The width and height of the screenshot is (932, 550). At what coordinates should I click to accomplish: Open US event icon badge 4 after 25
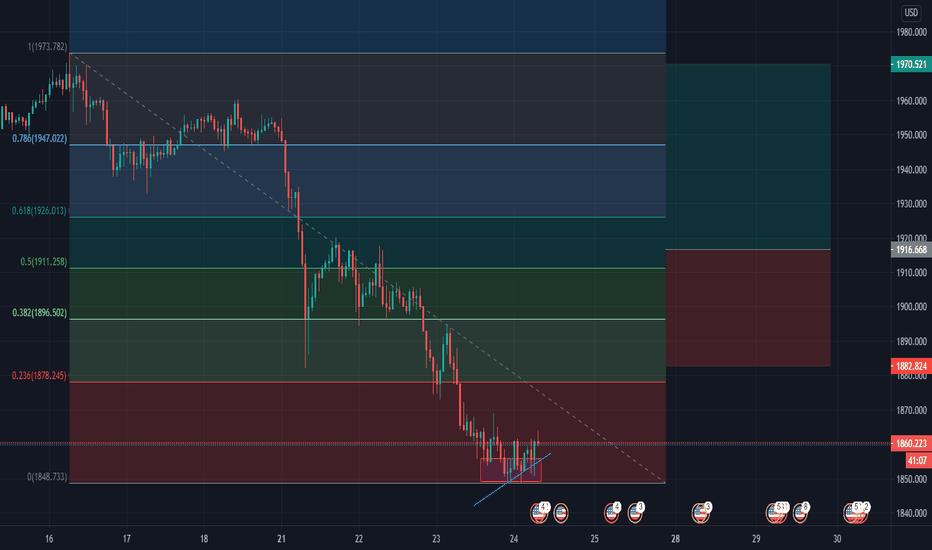pos(612,513)
